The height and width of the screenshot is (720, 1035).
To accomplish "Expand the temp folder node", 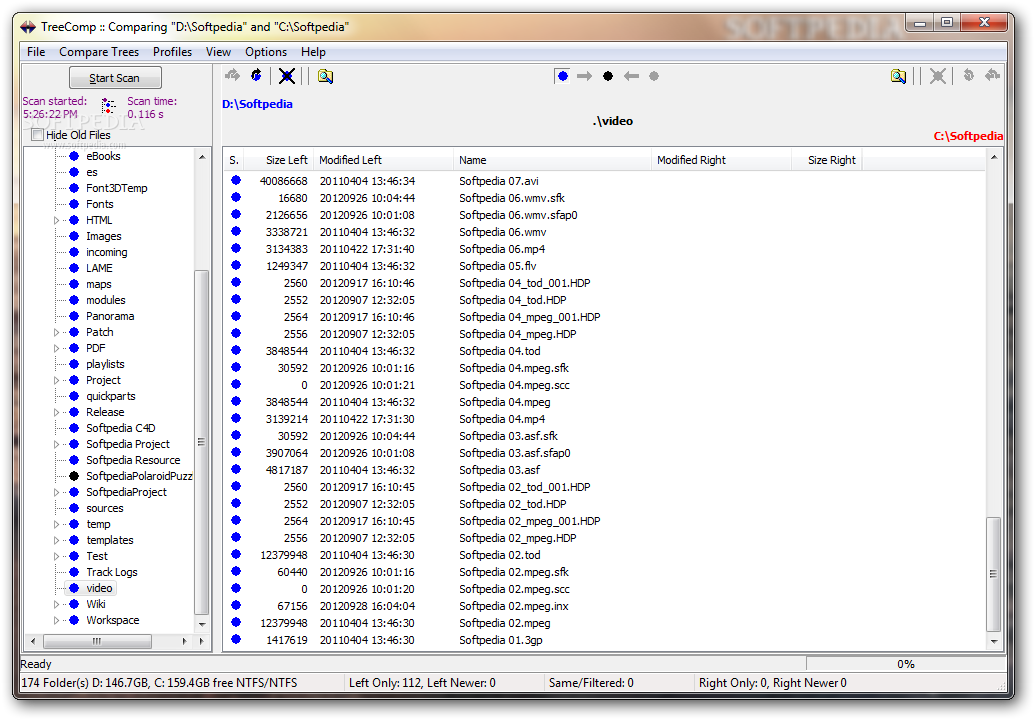I will 57,525.
